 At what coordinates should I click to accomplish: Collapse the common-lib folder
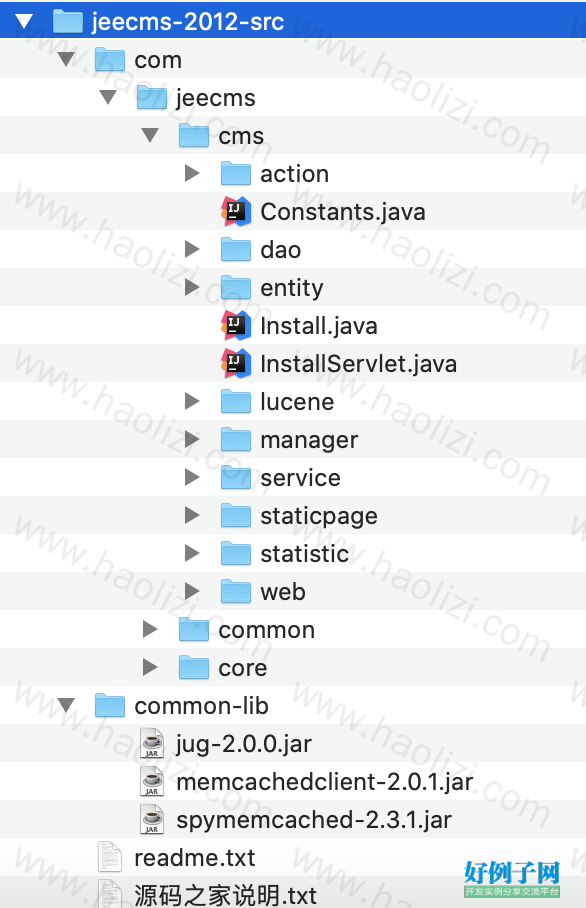click(66, 706)
